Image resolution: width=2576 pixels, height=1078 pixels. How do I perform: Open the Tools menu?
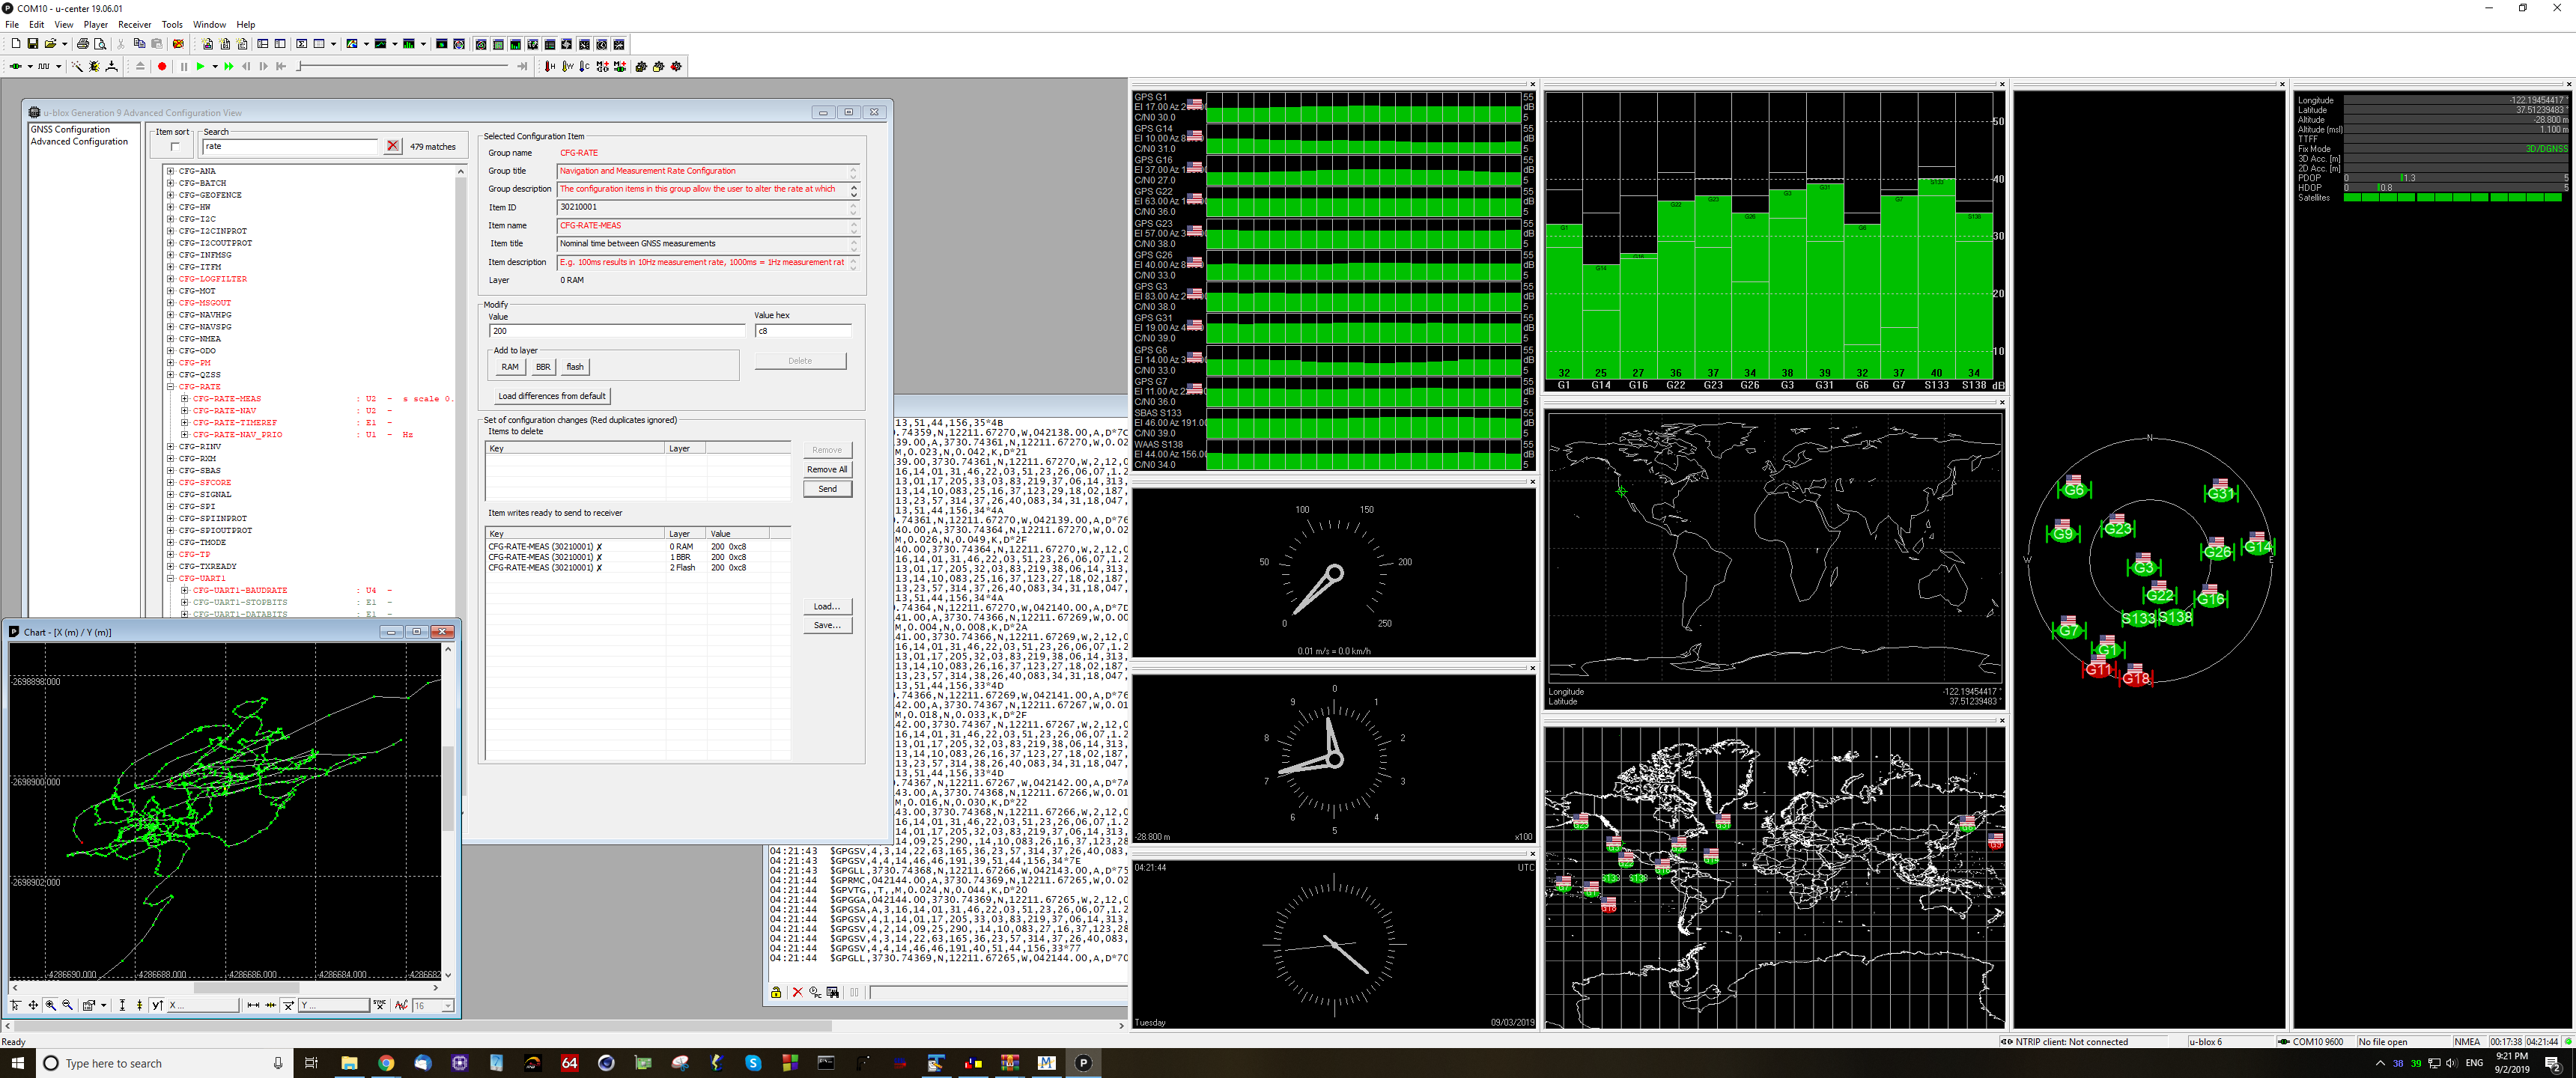click(172, 25)
